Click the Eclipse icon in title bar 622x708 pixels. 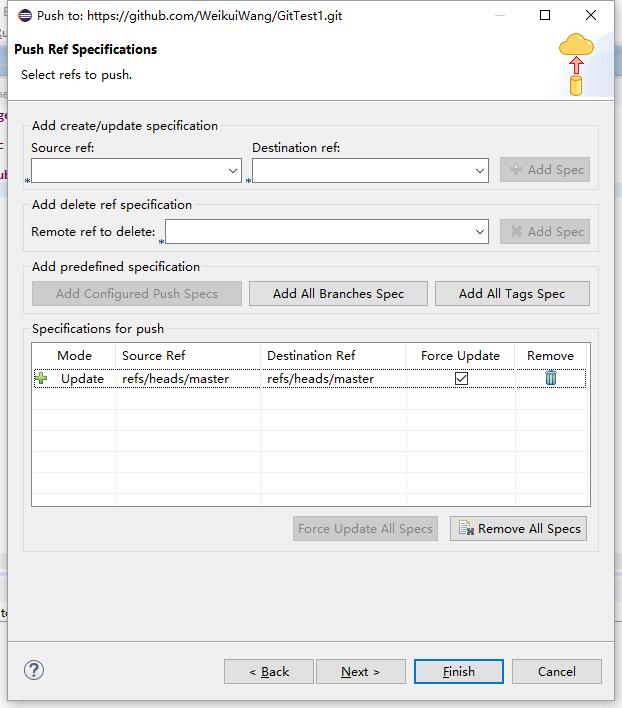[24, 15]
